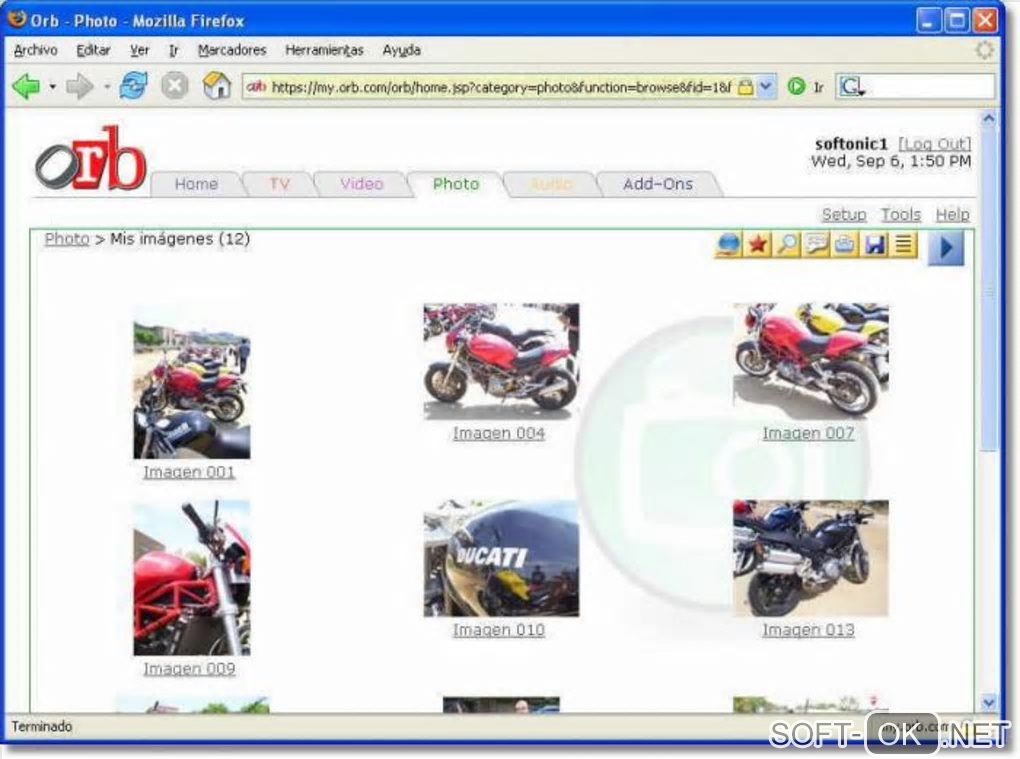Click the Imagen 009 red frame thumbnail

pos(192,578)
